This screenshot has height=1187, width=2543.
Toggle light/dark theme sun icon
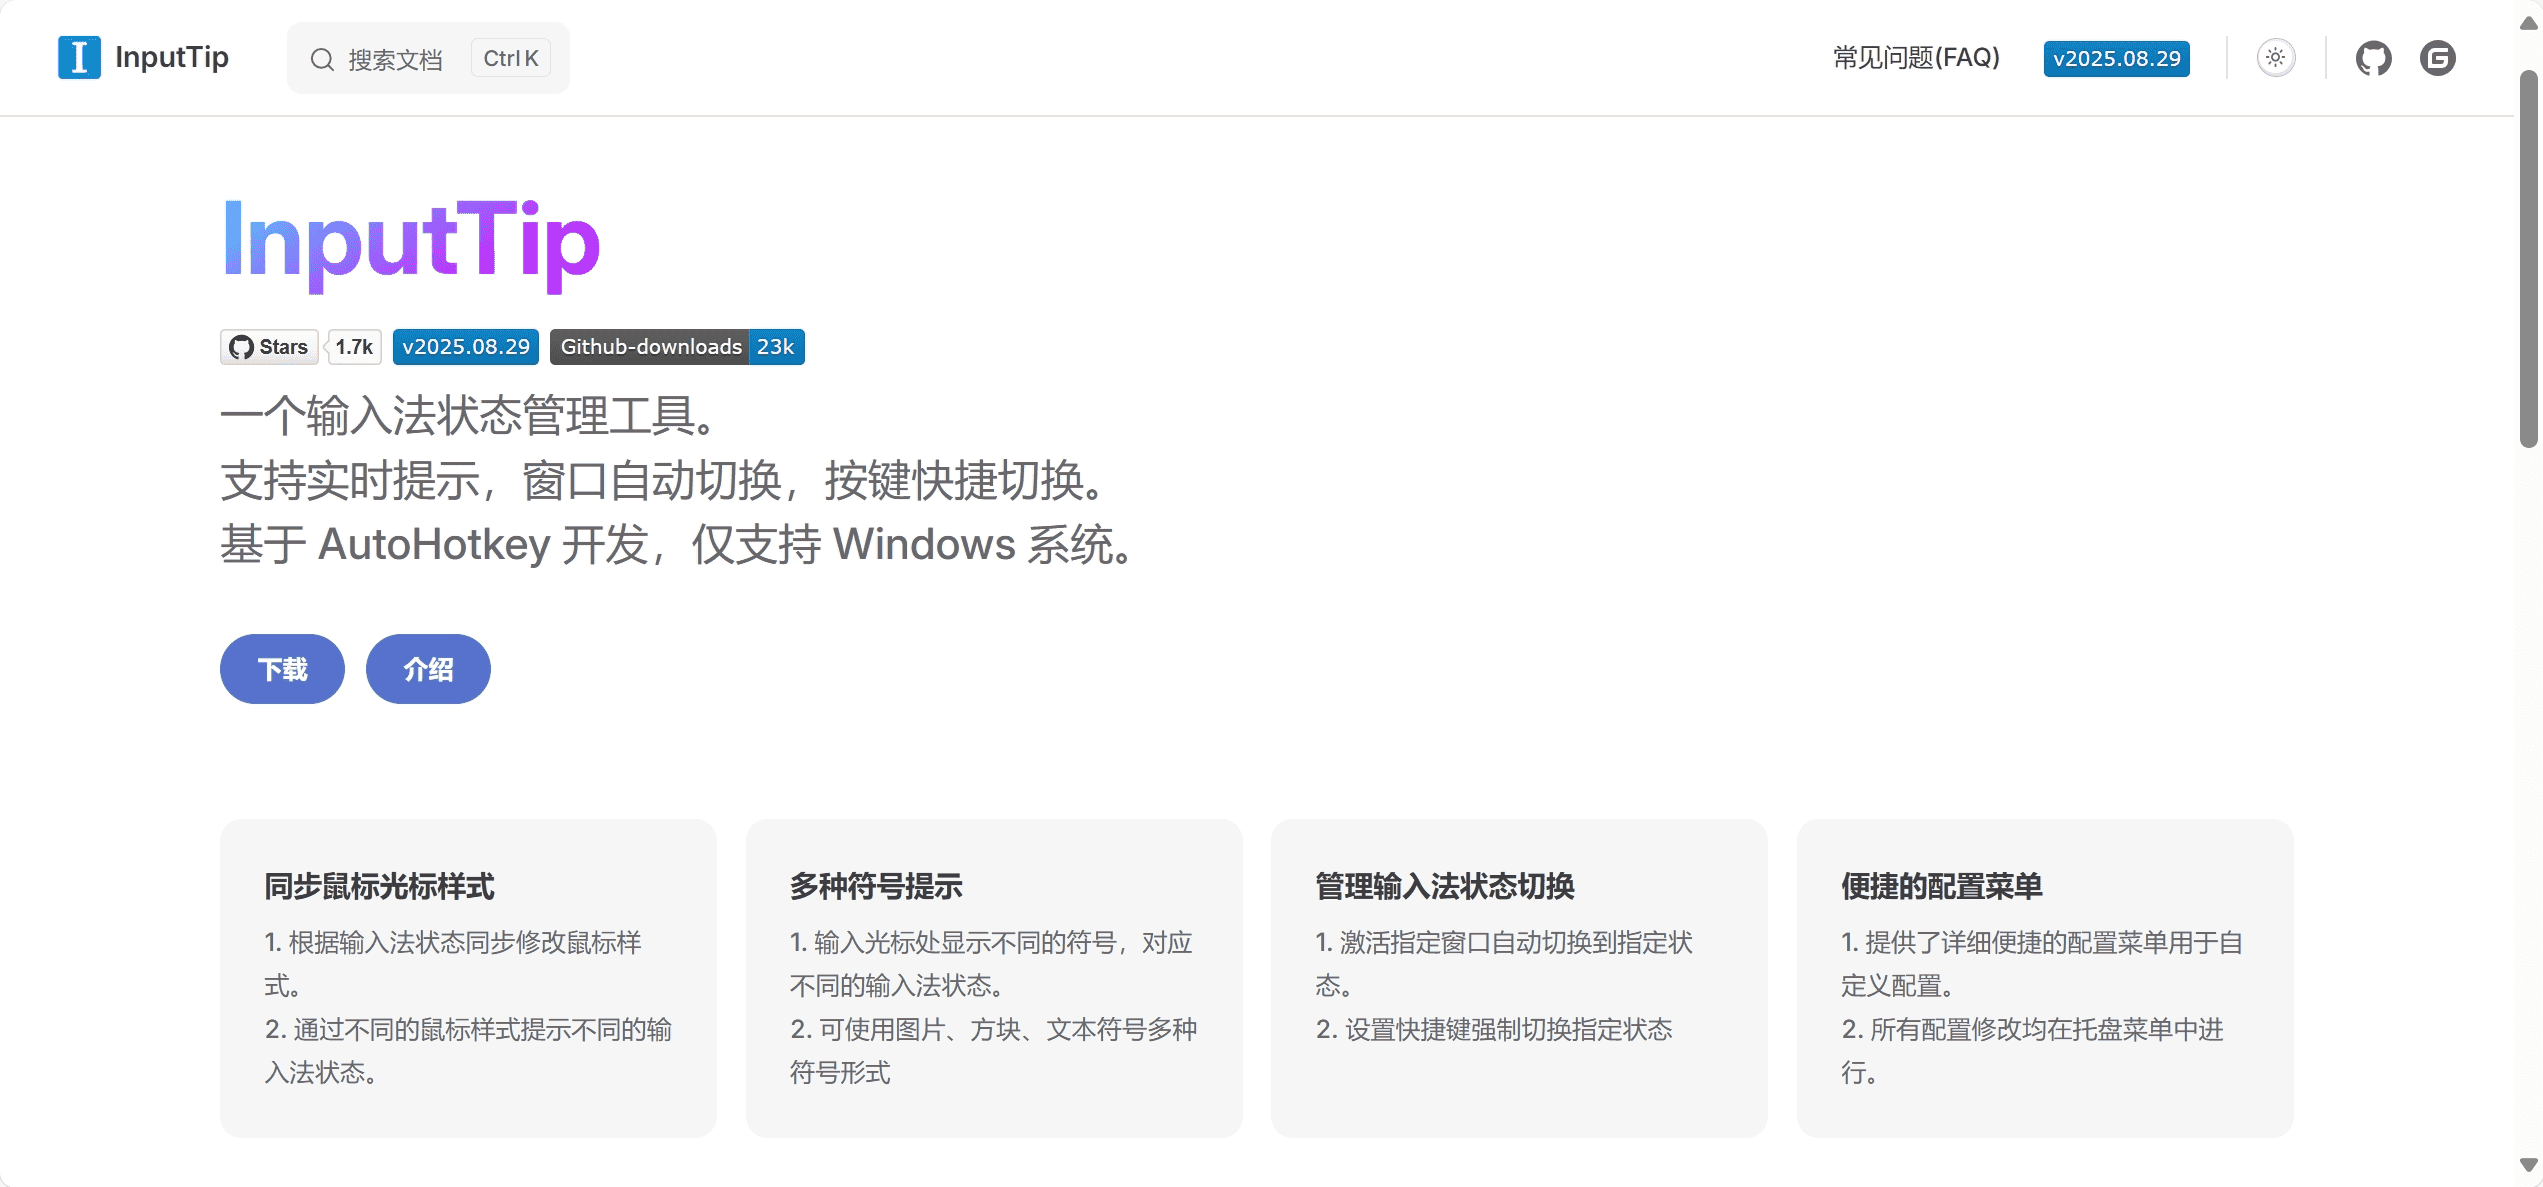click(2276, 57)
